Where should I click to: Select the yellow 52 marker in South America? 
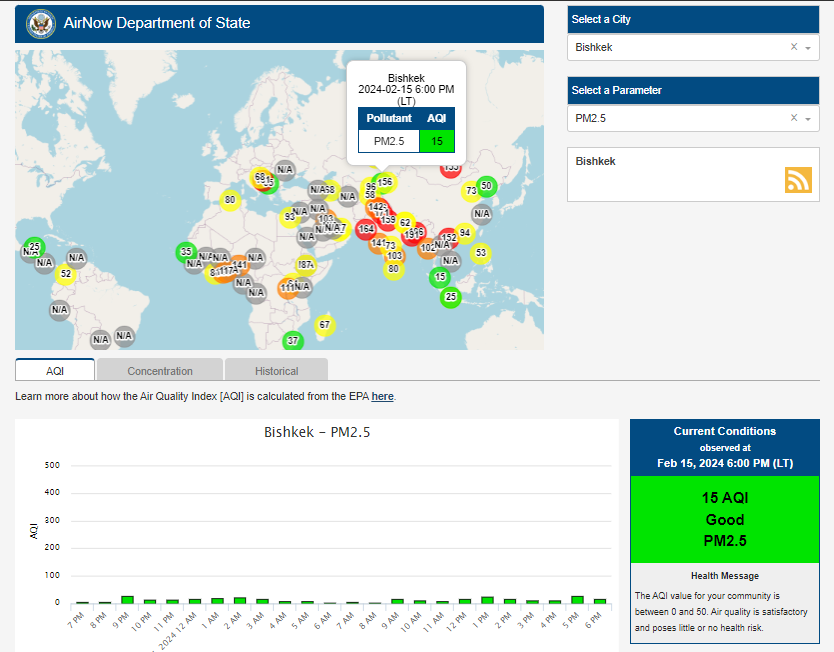pos(65,274)
